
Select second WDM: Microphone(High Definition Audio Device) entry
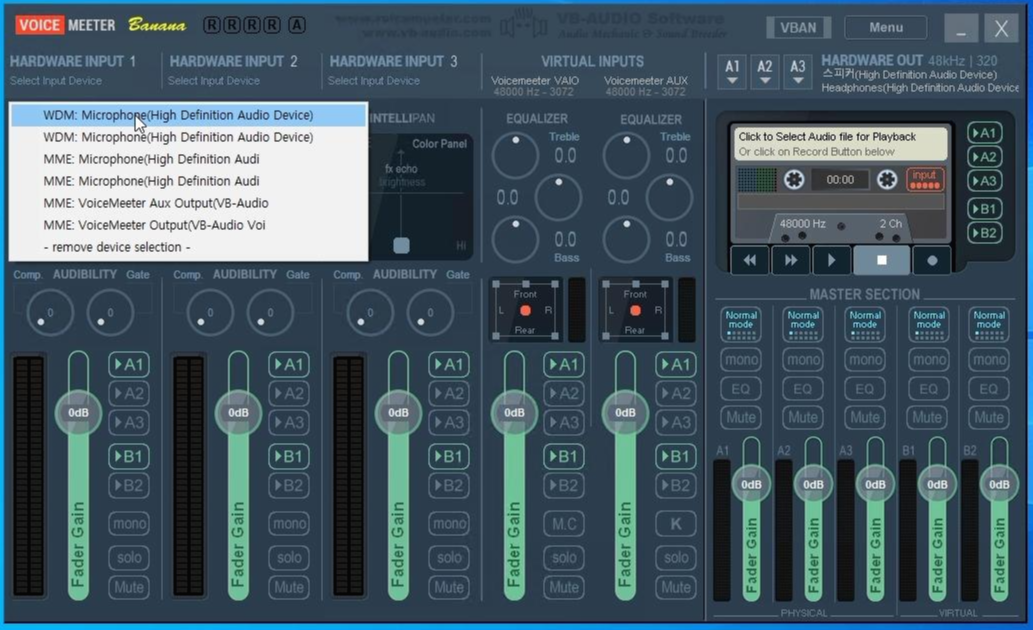[x=188, y=137]
